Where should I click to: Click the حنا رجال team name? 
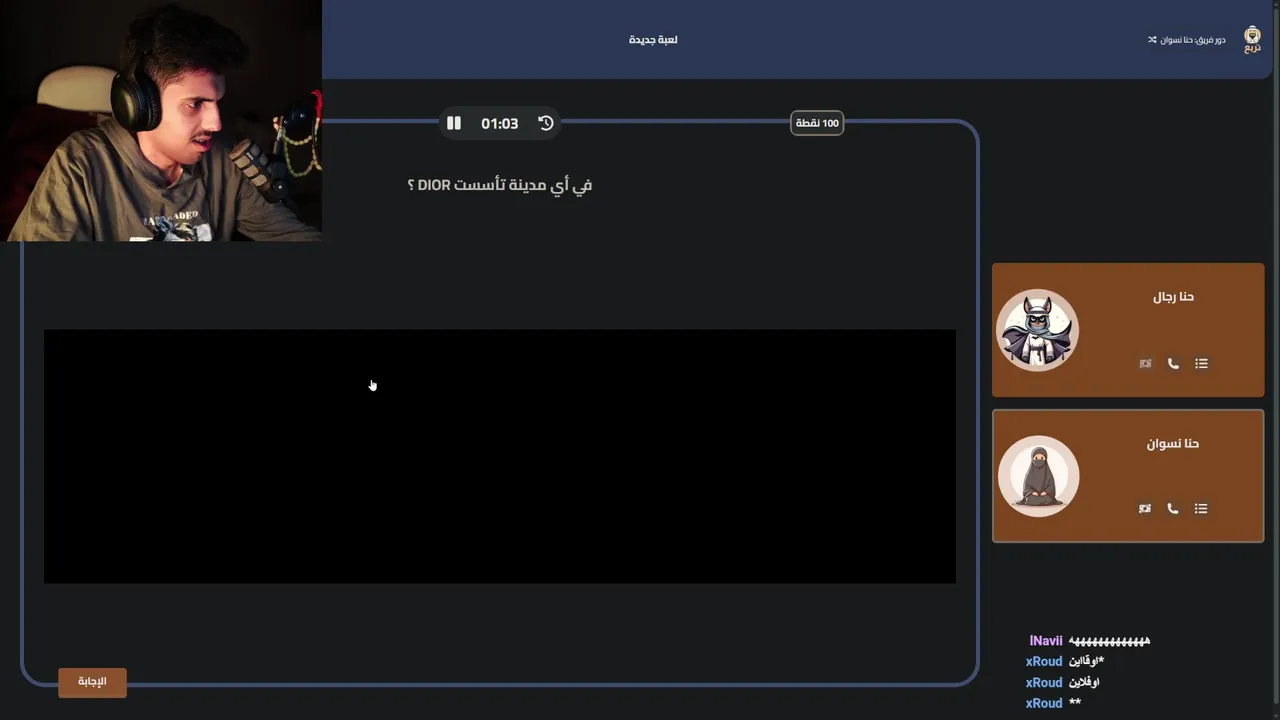tap(1173, 297)
